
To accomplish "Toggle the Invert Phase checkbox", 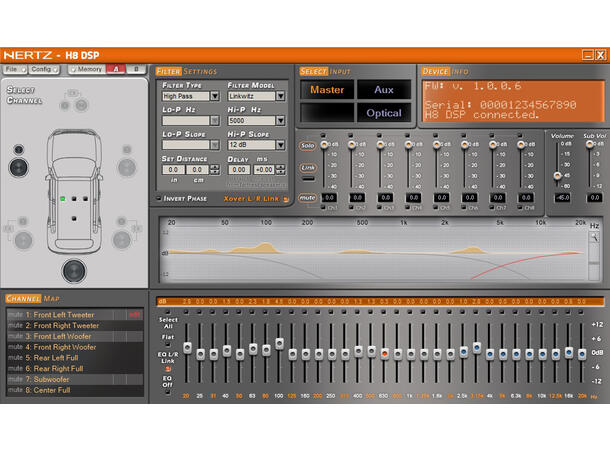I will coord(159,198).
